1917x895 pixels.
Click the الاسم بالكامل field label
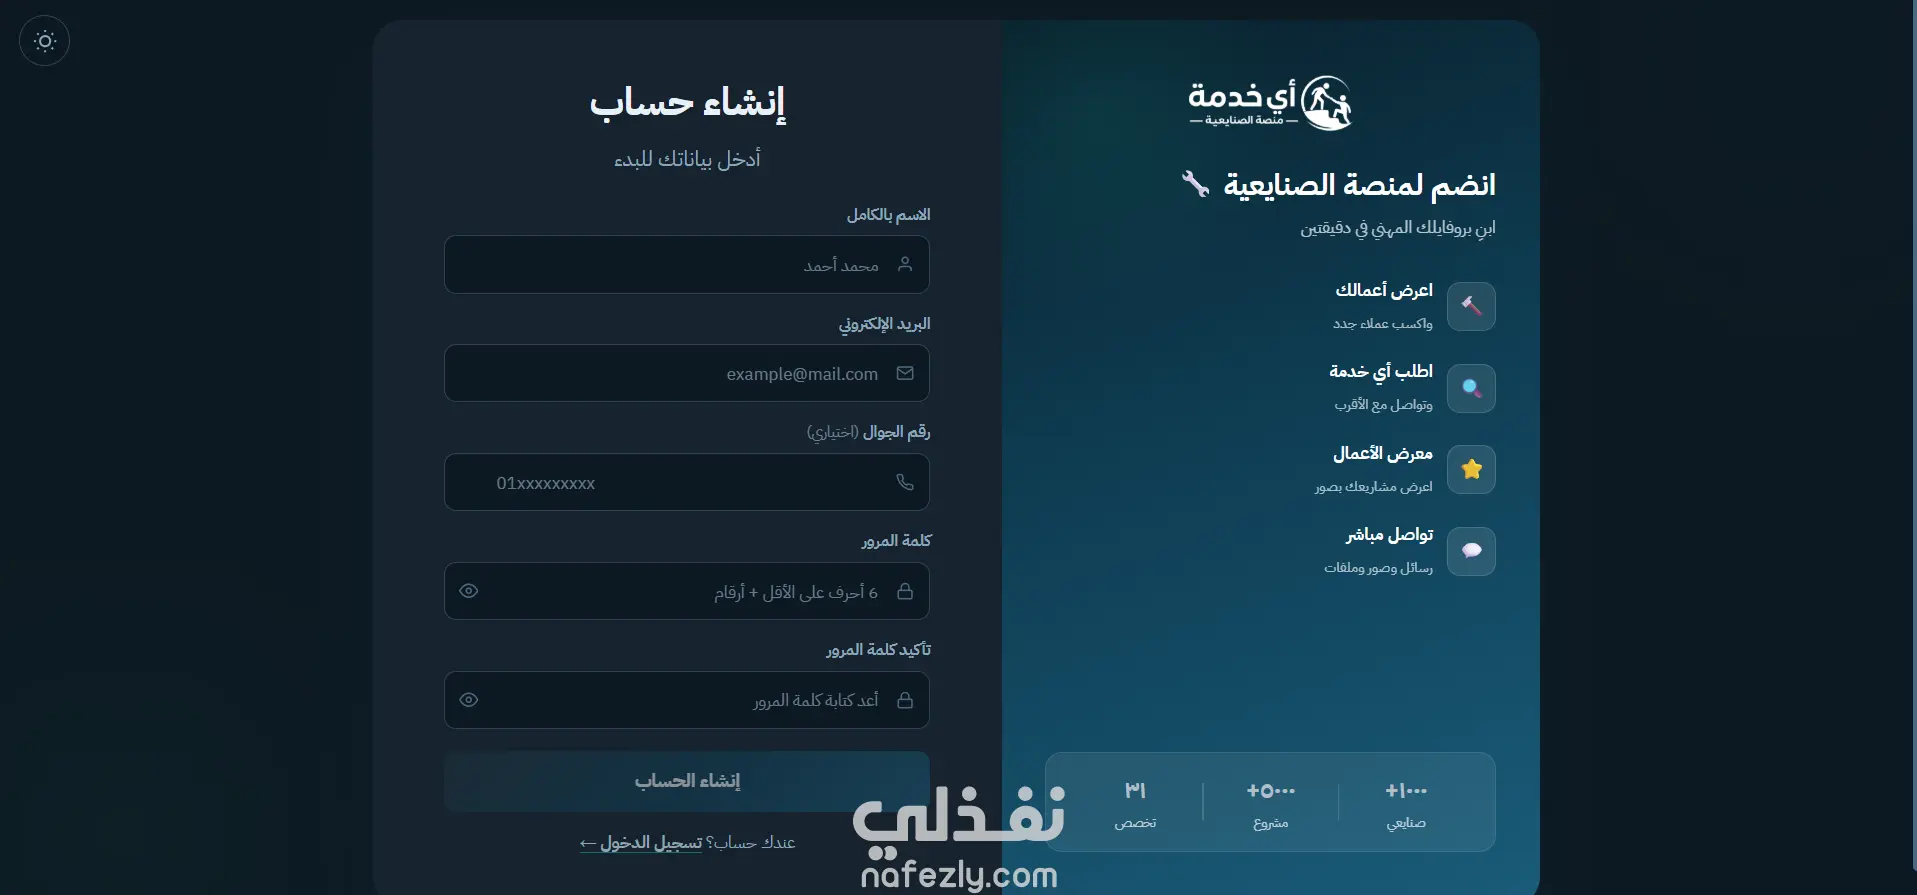tap(889, 215)
